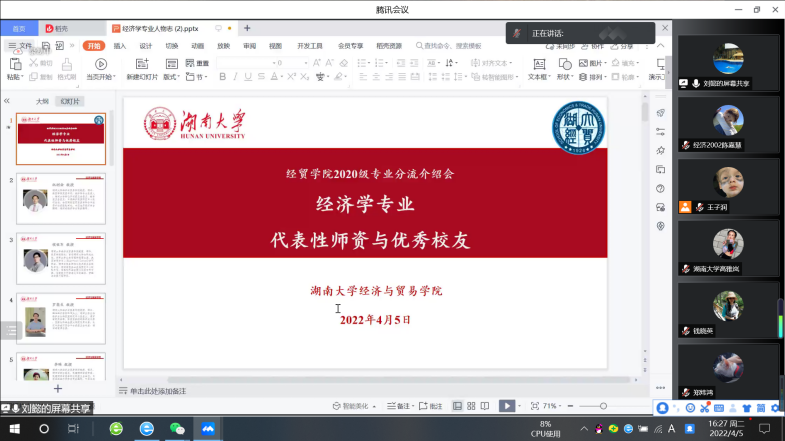This screenshot has width=785, height=441.
Task: Click the Paste (粘贴) clipboard icon
Action: 16,64
